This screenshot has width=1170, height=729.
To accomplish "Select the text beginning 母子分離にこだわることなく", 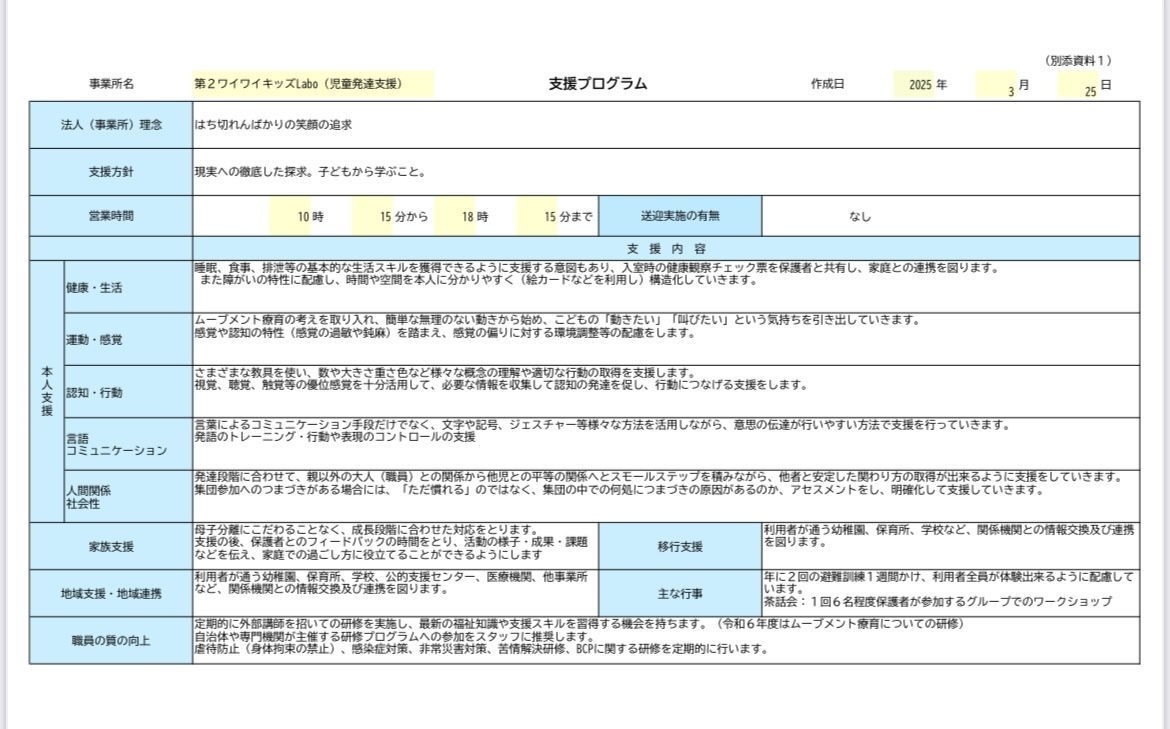I will pyautogui.click(x=391, y=542).
